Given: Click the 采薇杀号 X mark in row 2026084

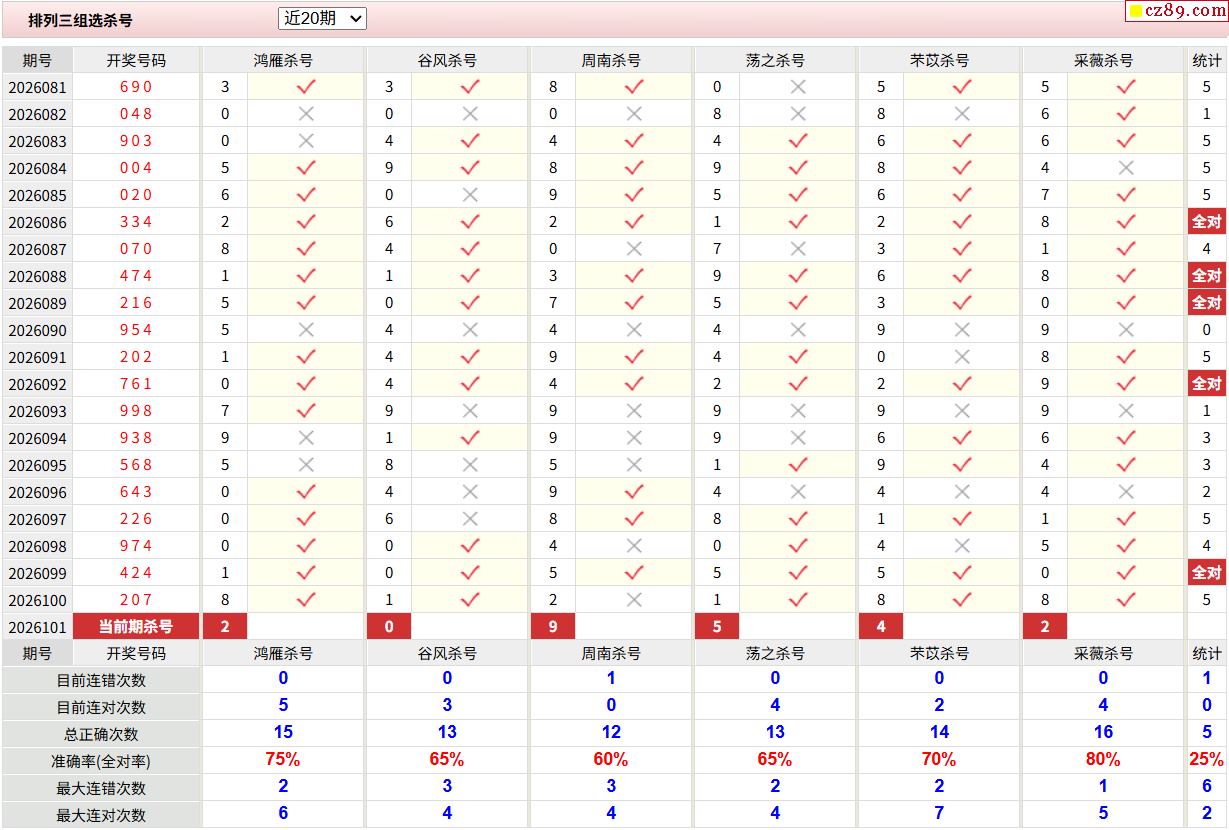Looking at the screenshot, I should click(x=1126, y=168).
